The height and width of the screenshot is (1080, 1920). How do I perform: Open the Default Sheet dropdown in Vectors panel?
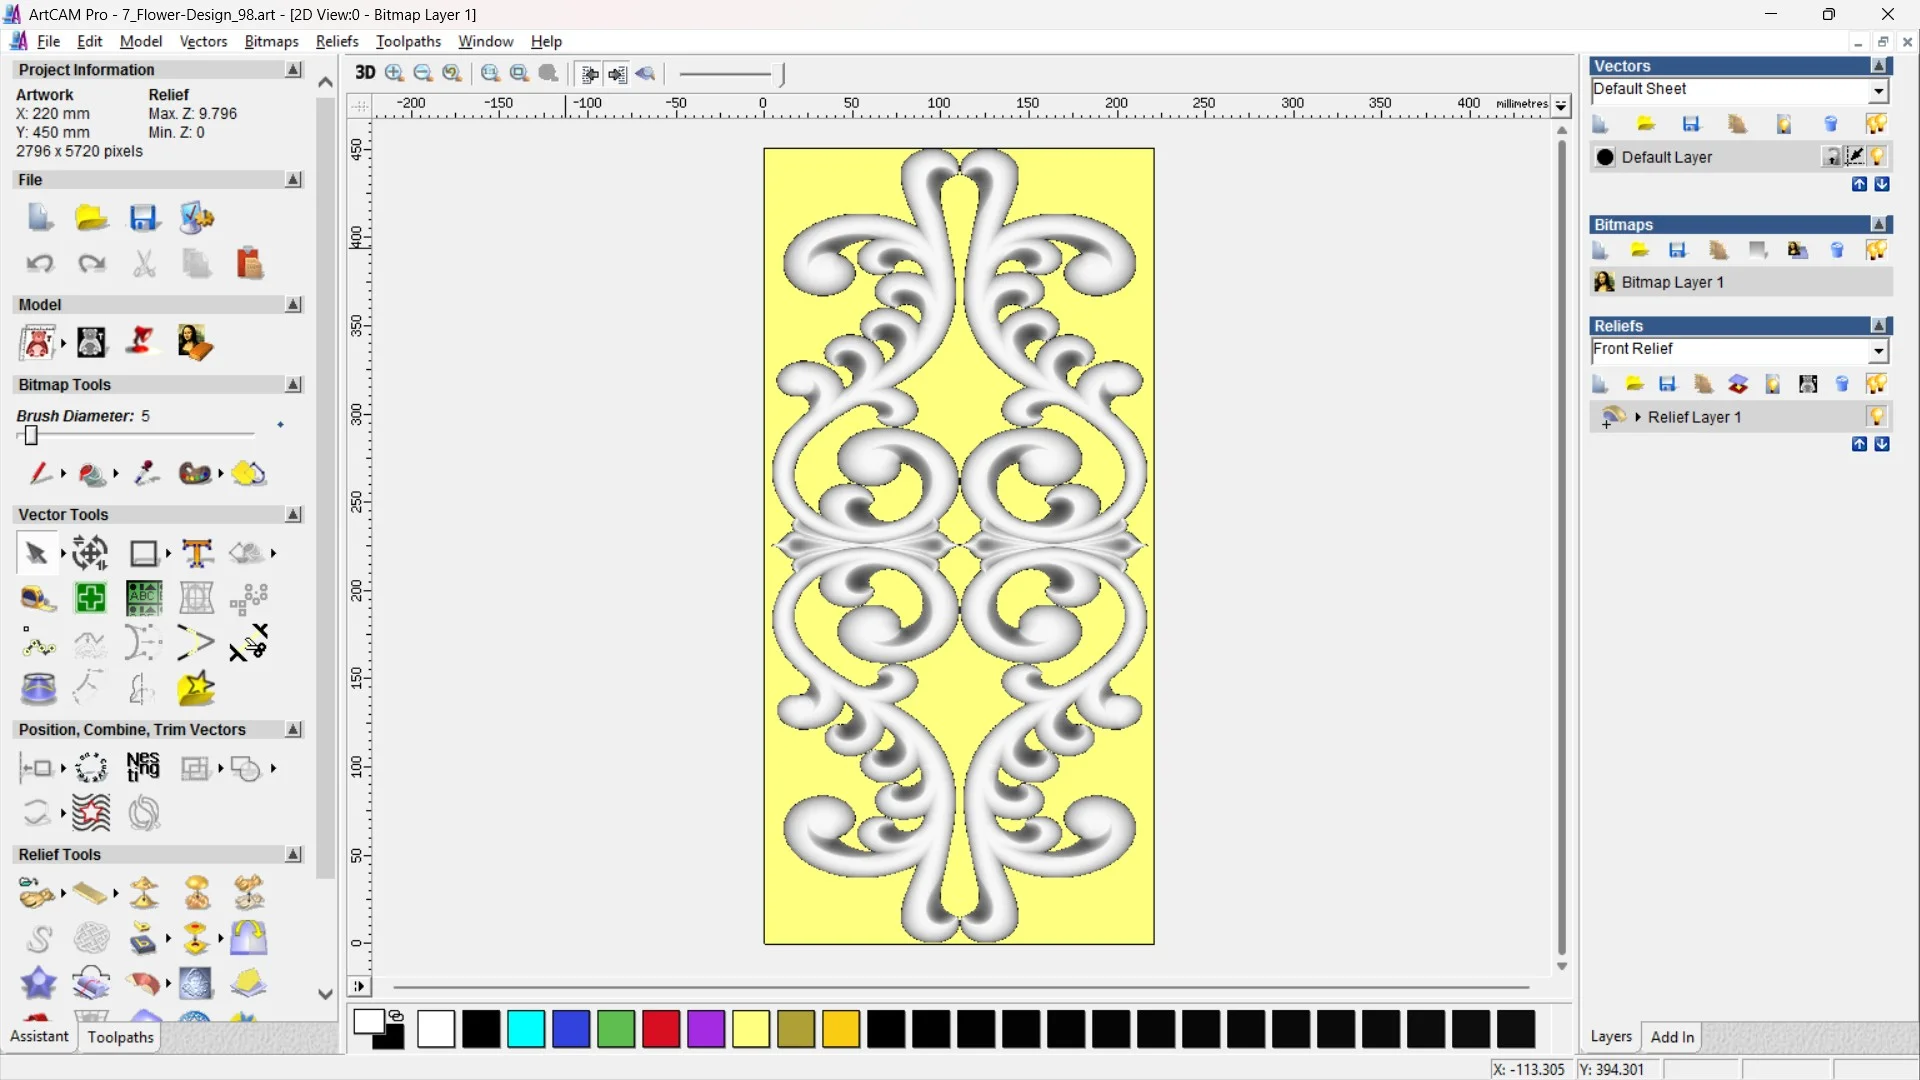pyautogui.click(x=1879, y=90)
